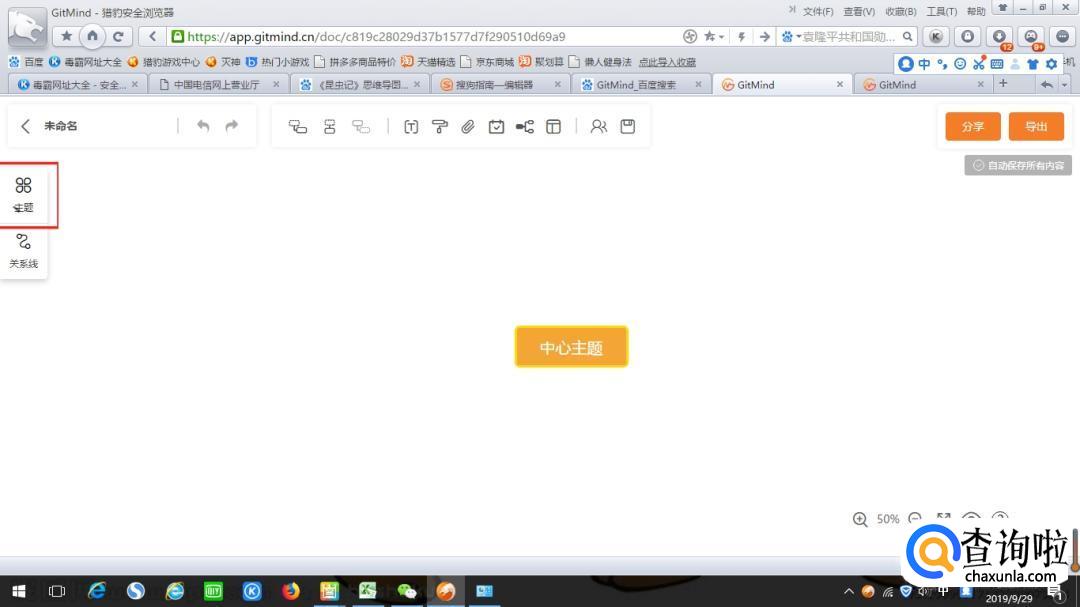The height and width of the screenshot is (607, 1080).
Task: Click the browser favorites star button
Action: point(66,37)
